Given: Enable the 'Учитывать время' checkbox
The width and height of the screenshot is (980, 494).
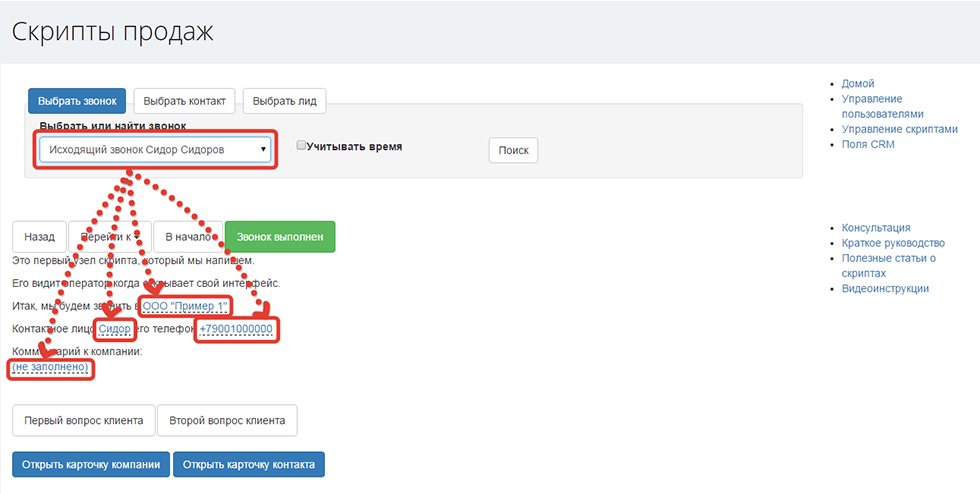Looking at the screenshot, I should pyautogui.click(x=302, y=146).
